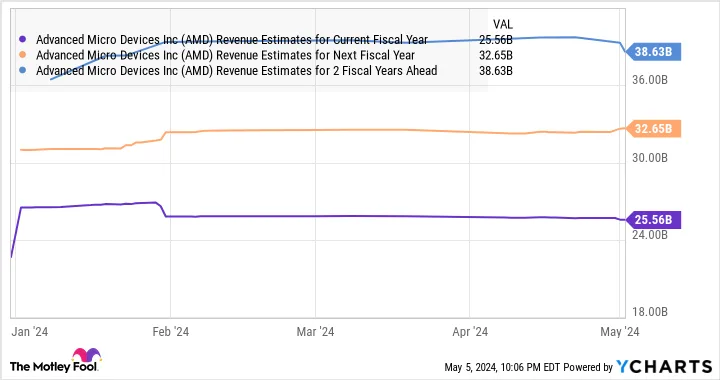Open the YCharts logo
The height and width of the screenshot is (380, 720).
click(664, 366)
